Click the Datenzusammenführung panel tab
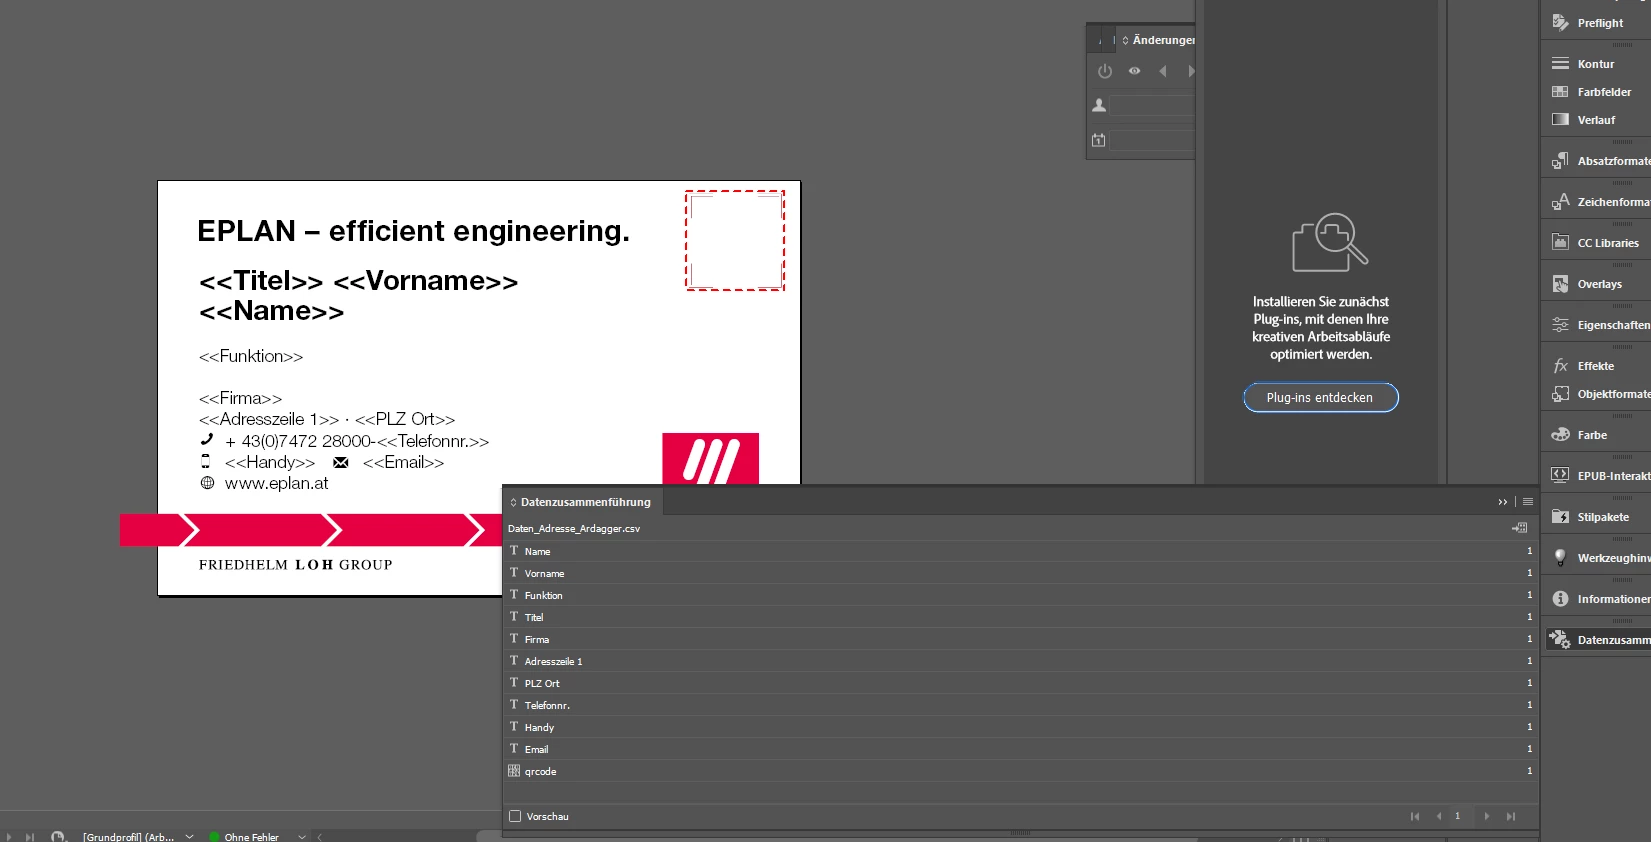 582,502
